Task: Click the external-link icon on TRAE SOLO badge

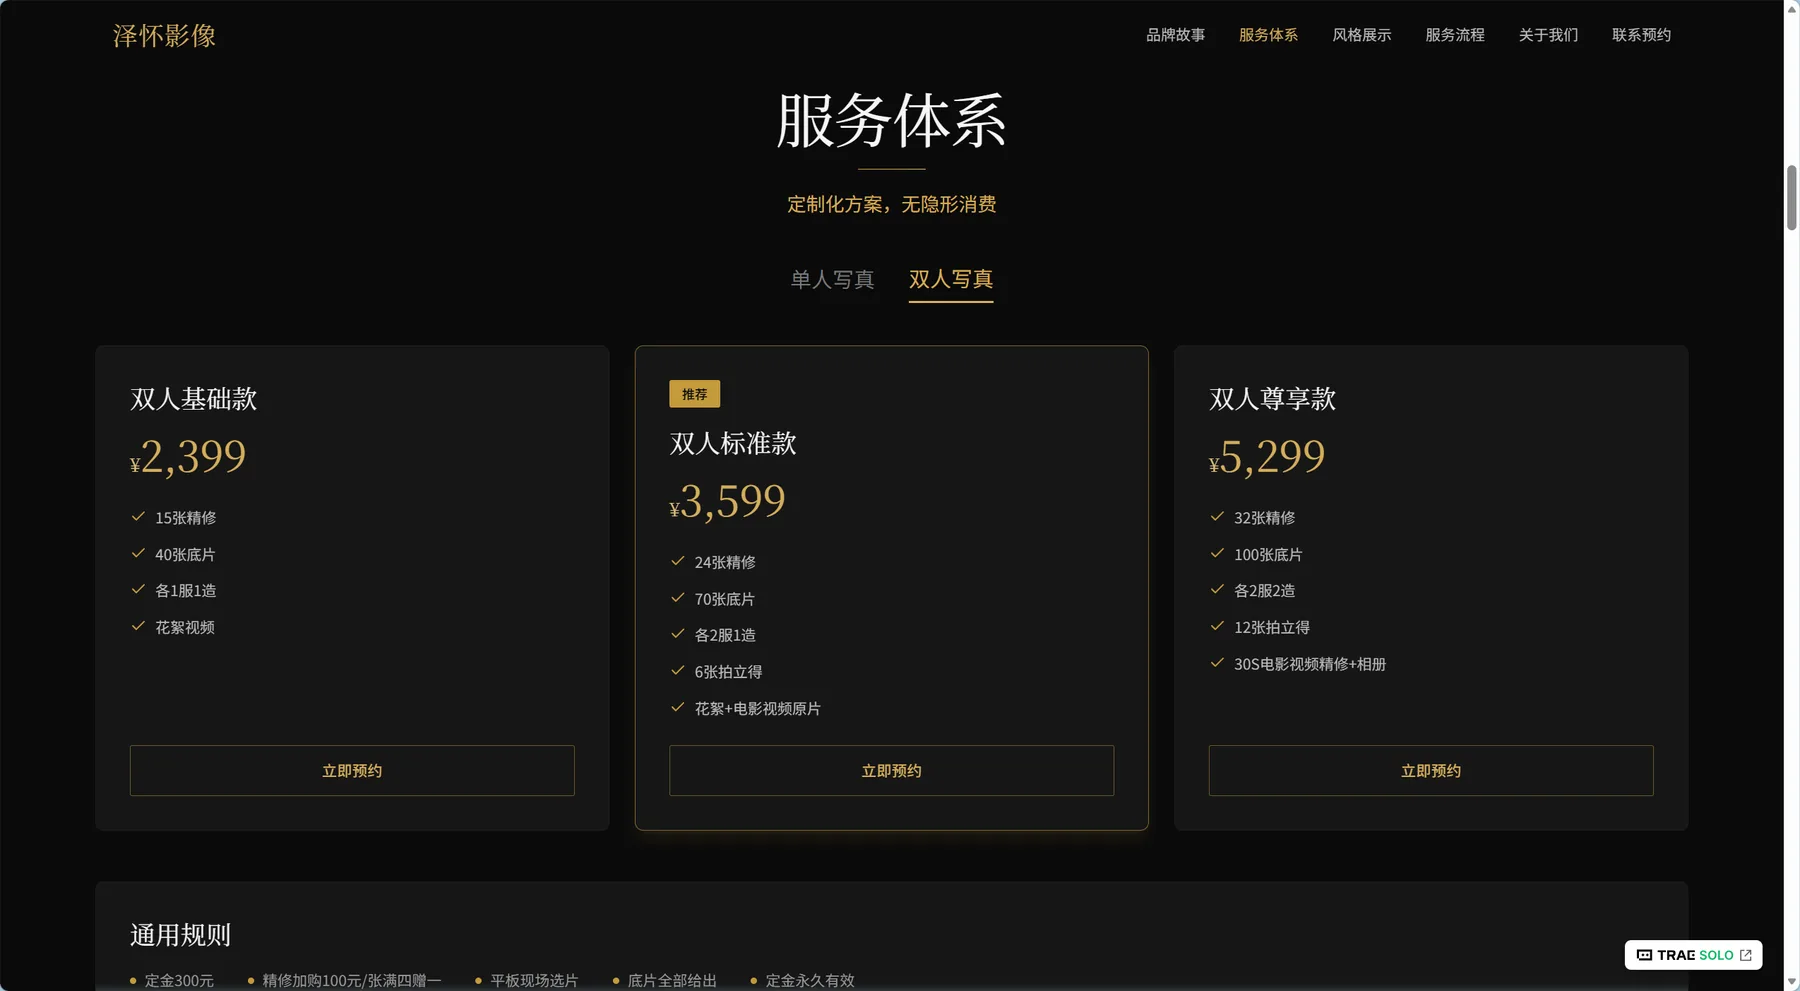Action: click(x=1746, y=955)
